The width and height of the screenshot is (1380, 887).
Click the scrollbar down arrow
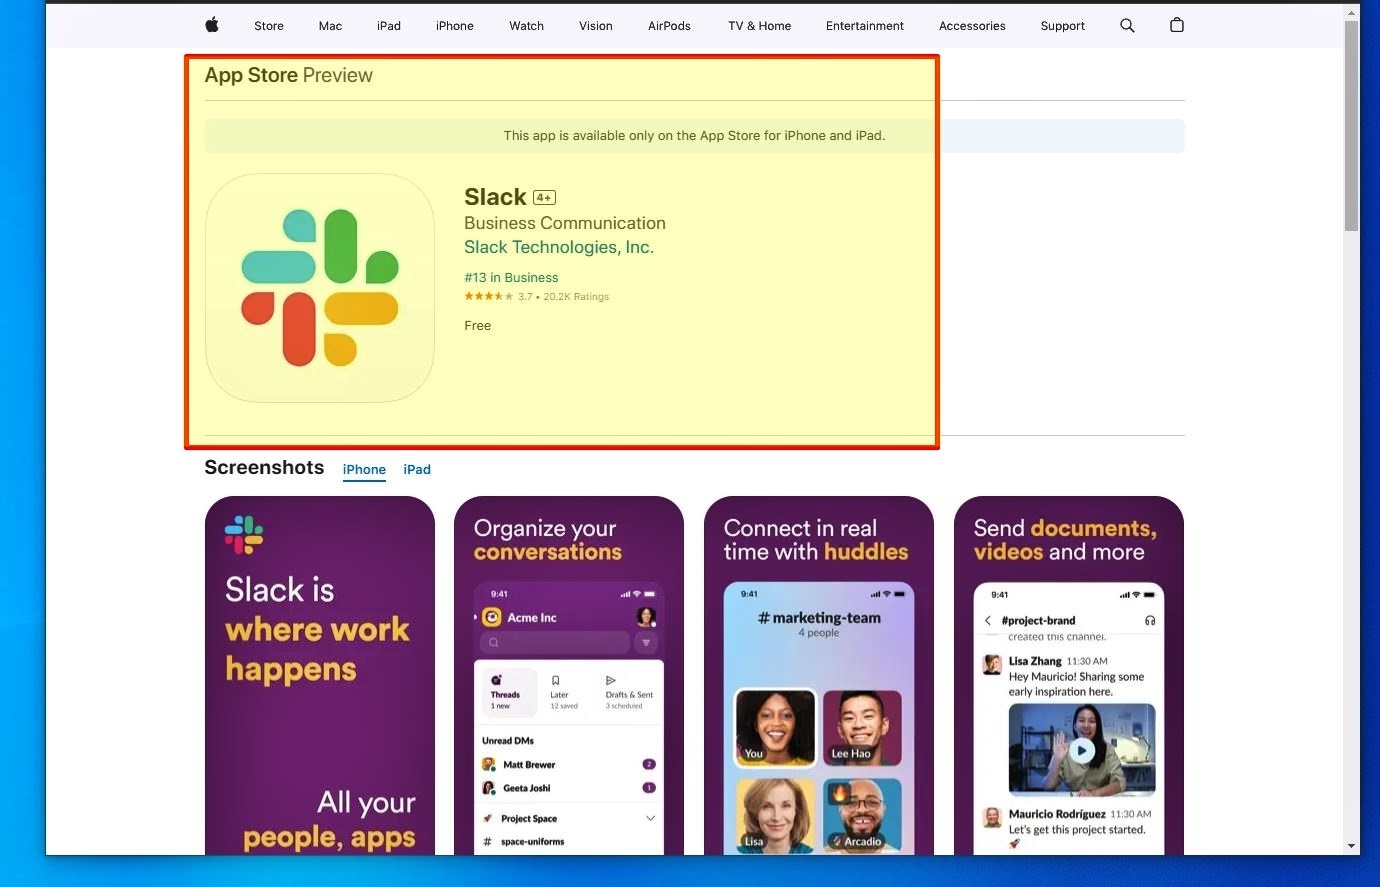(1352, 846)
